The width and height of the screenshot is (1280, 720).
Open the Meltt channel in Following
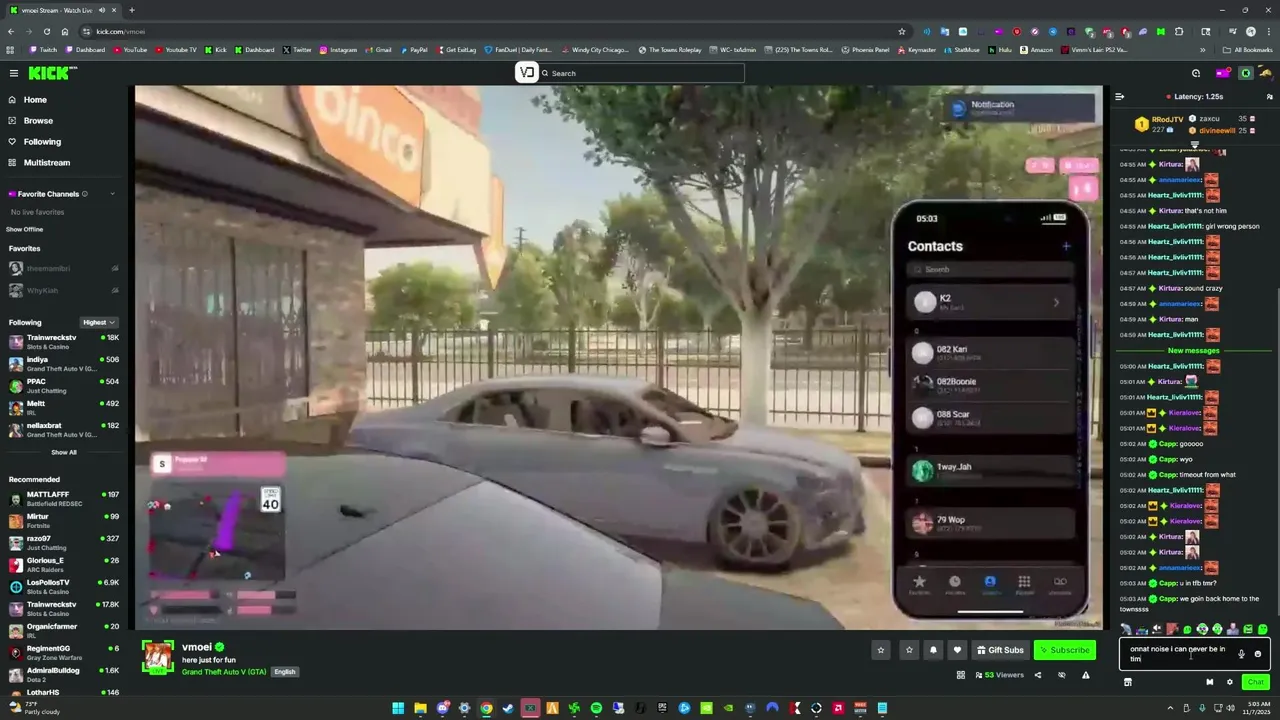pyautogui.click(x=62, y=408)
